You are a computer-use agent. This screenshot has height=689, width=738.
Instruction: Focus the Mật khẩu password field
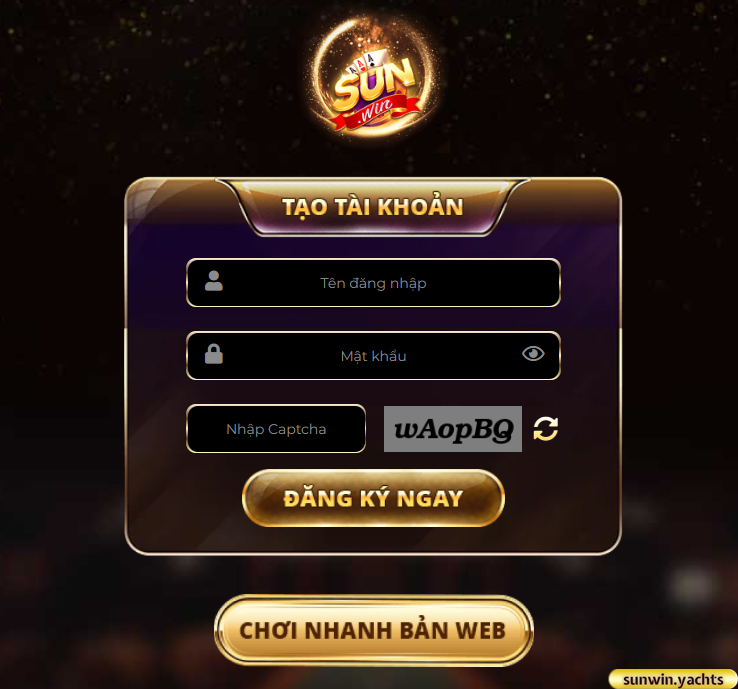(x=373, y=356)
